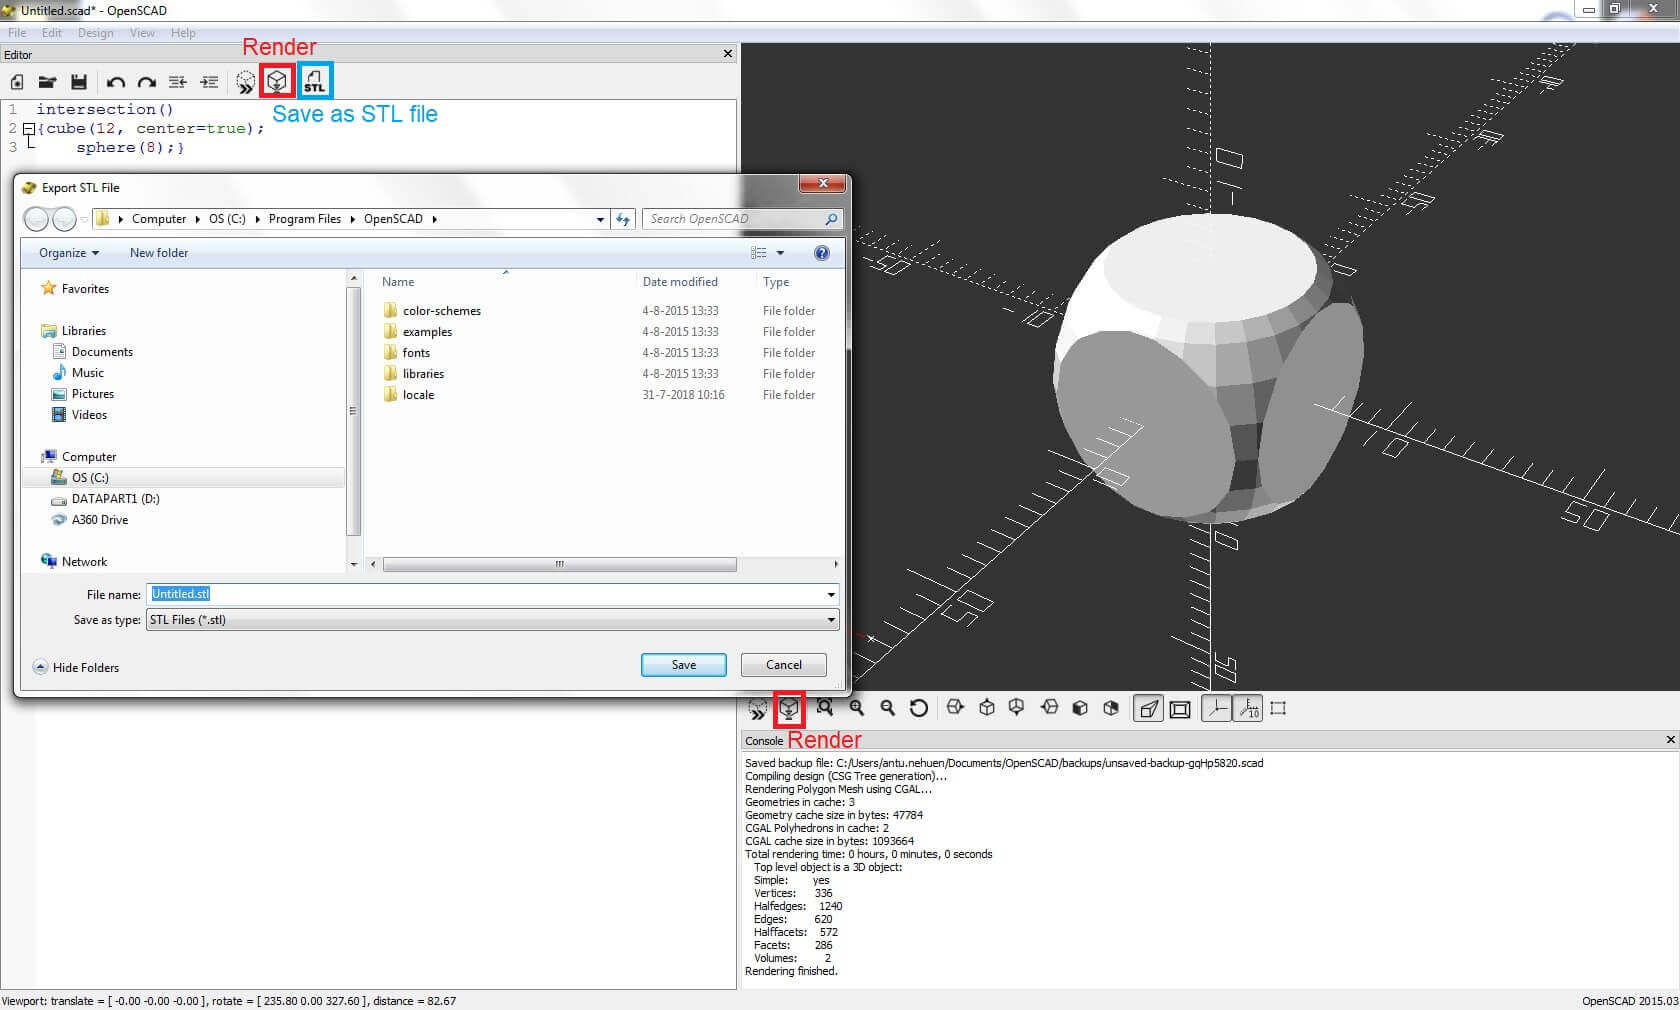Cancel the Export STL File dialog

pyautogui.click(x=783, y=665)
